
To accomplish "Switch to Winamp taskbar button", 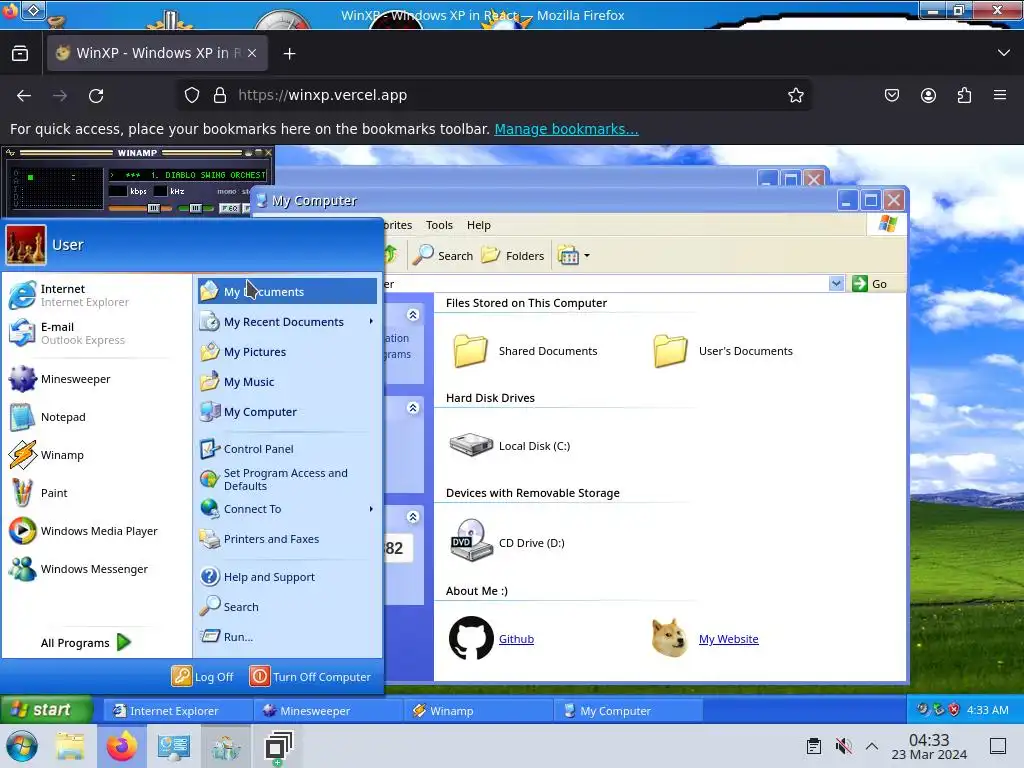I will (478, 711).
